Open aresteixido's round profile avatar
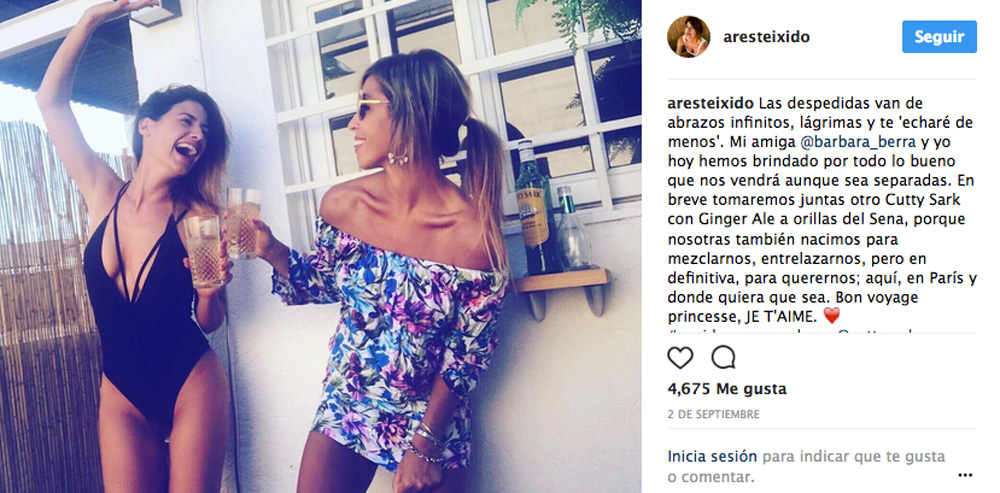Screen dimensions: 1000x493 click(x=688, y=37)
